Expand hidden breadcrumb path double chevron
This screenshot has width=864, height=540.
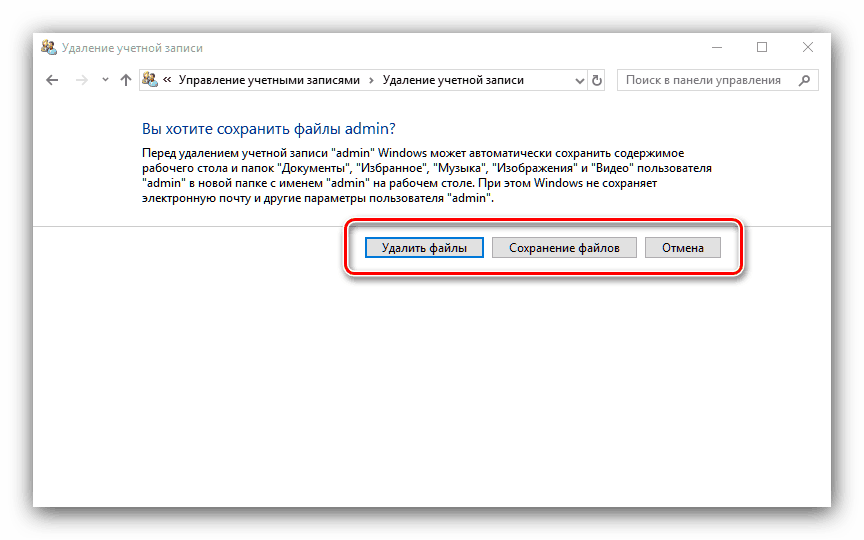(167, 80)
